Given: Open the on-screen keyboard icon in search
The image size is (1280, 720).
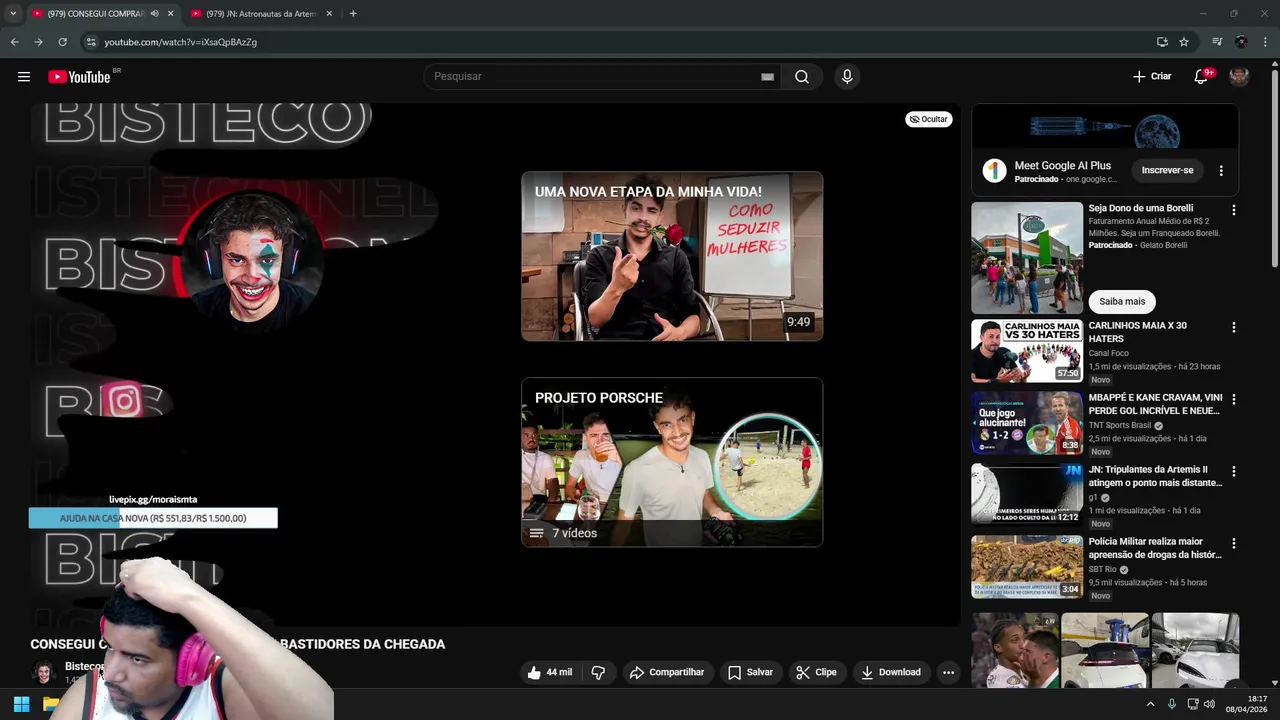Looking at the screenshot, I should pyautogui.click(x=767, y=77).
